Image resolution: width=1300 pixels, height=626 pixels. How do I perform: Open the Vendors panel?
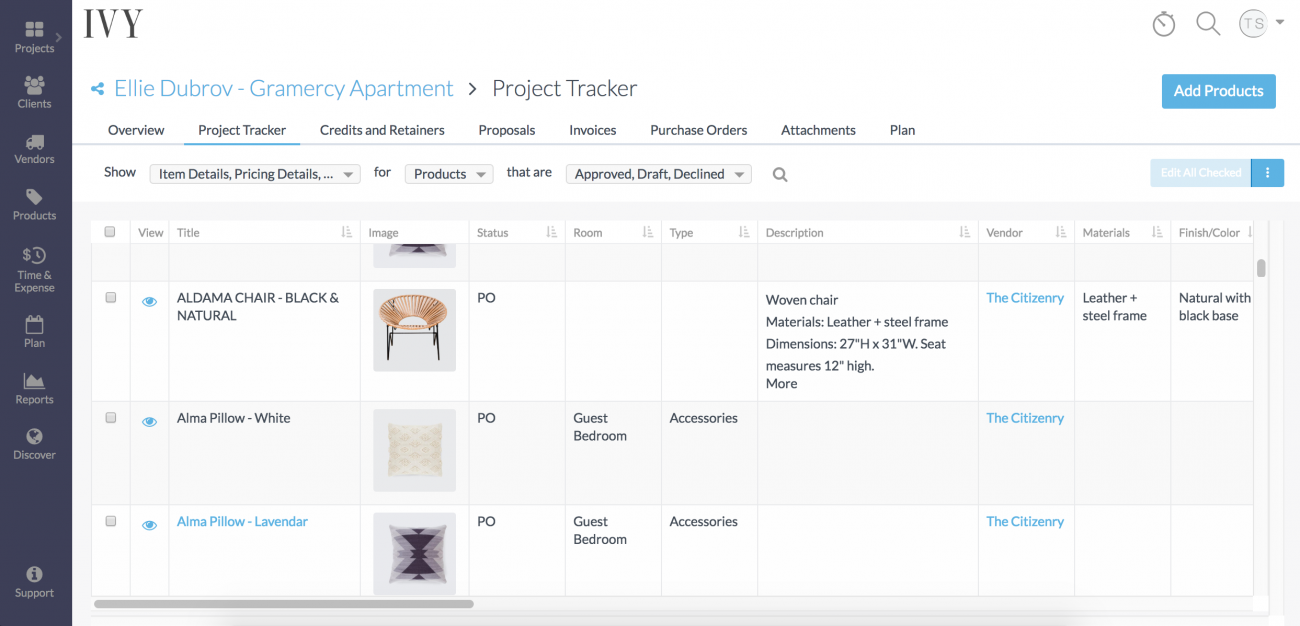[x=34, y=147]
